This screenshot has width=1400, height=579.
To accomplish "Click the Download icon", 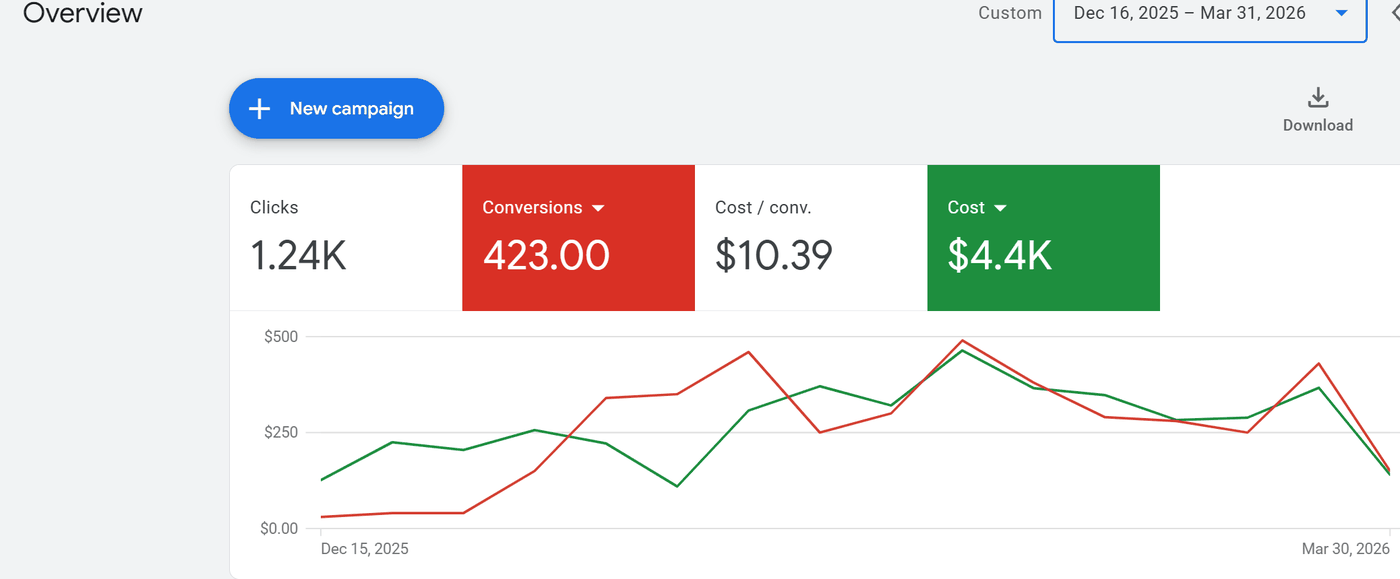I will coord(1318,98).
